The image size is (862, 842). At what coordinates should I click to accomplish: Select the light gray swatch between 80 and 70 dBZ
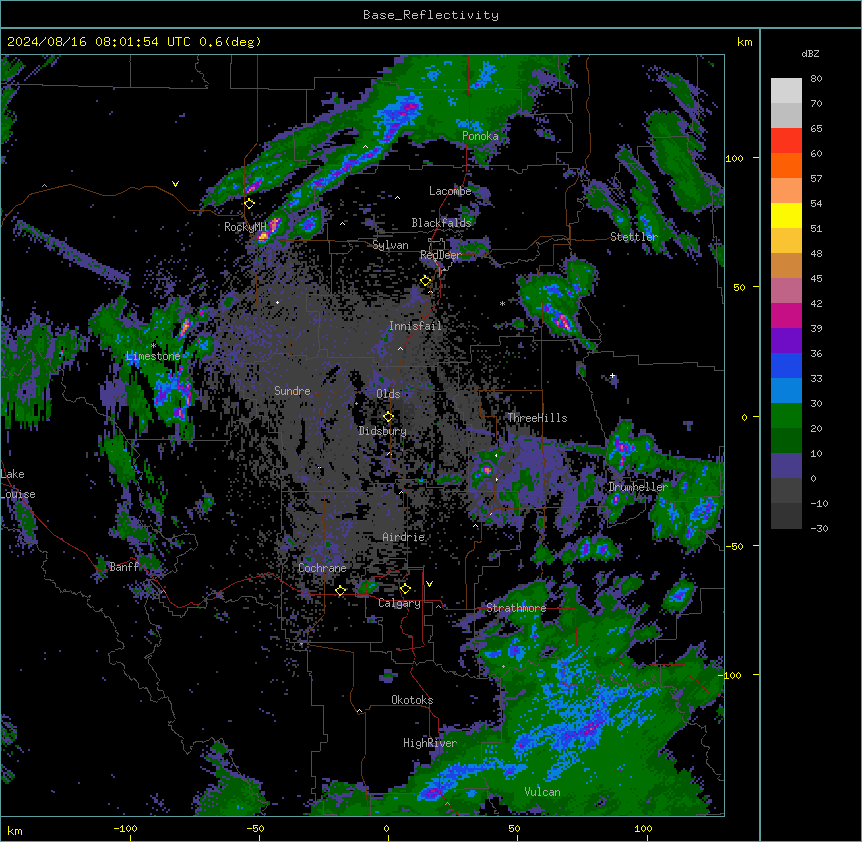(x=786, y=91)
